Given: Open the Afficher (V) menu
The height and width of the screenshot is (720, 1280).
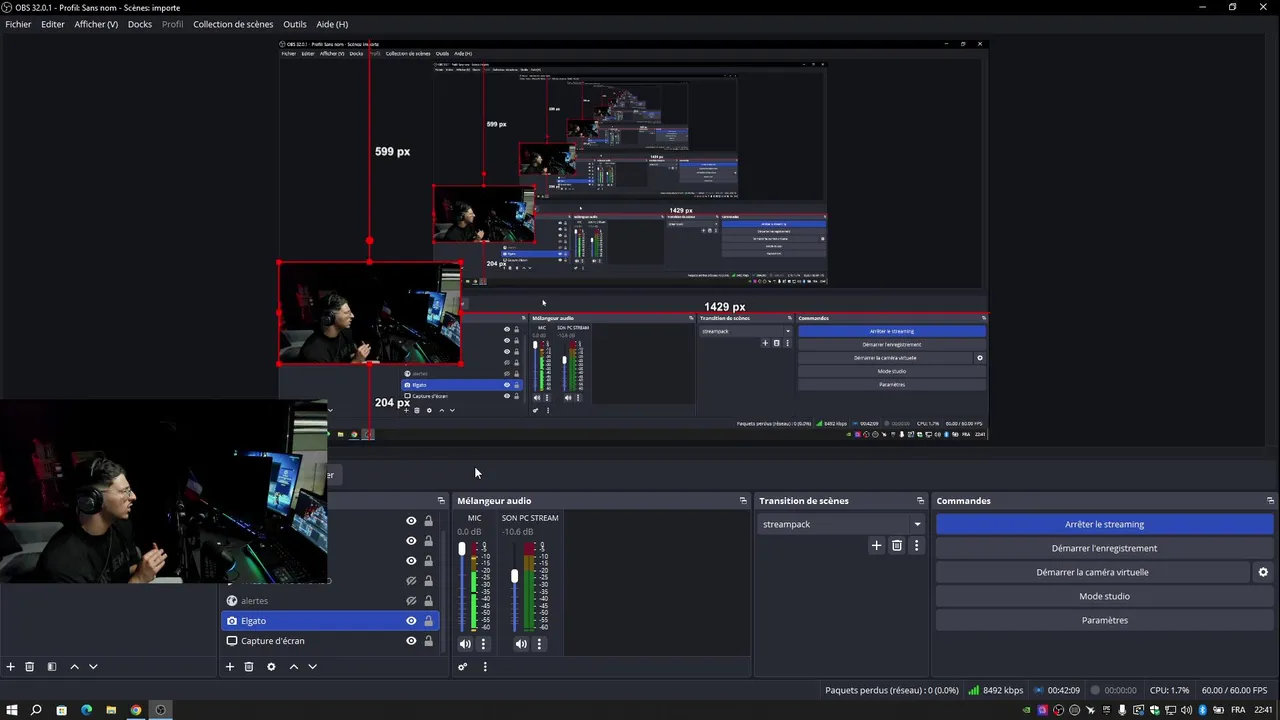Looking at the screenshot, I should click(96, 24).
